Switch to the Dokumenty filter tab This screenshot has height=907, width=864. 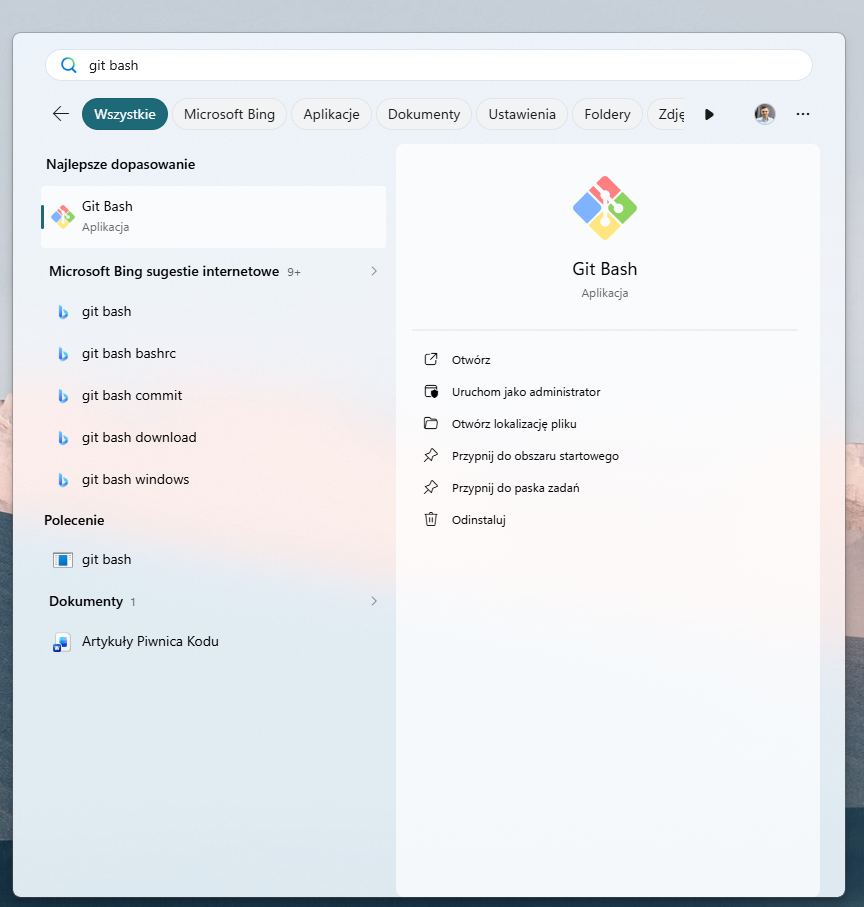click(x=424, y=114)
